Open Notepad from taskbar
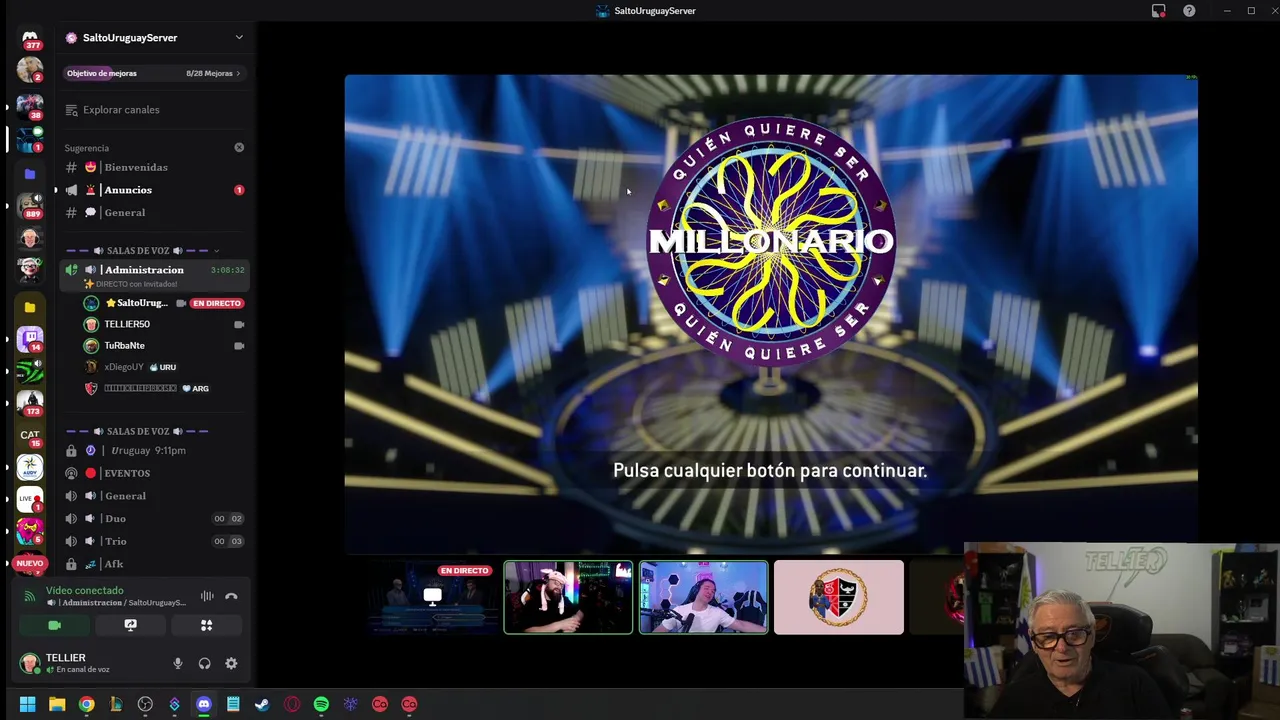 click(233, 704)
